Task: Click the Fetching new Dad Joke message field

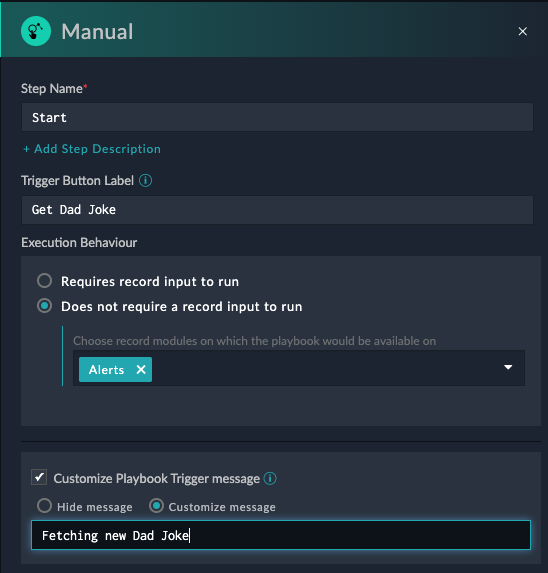Action: coord(281,535)
